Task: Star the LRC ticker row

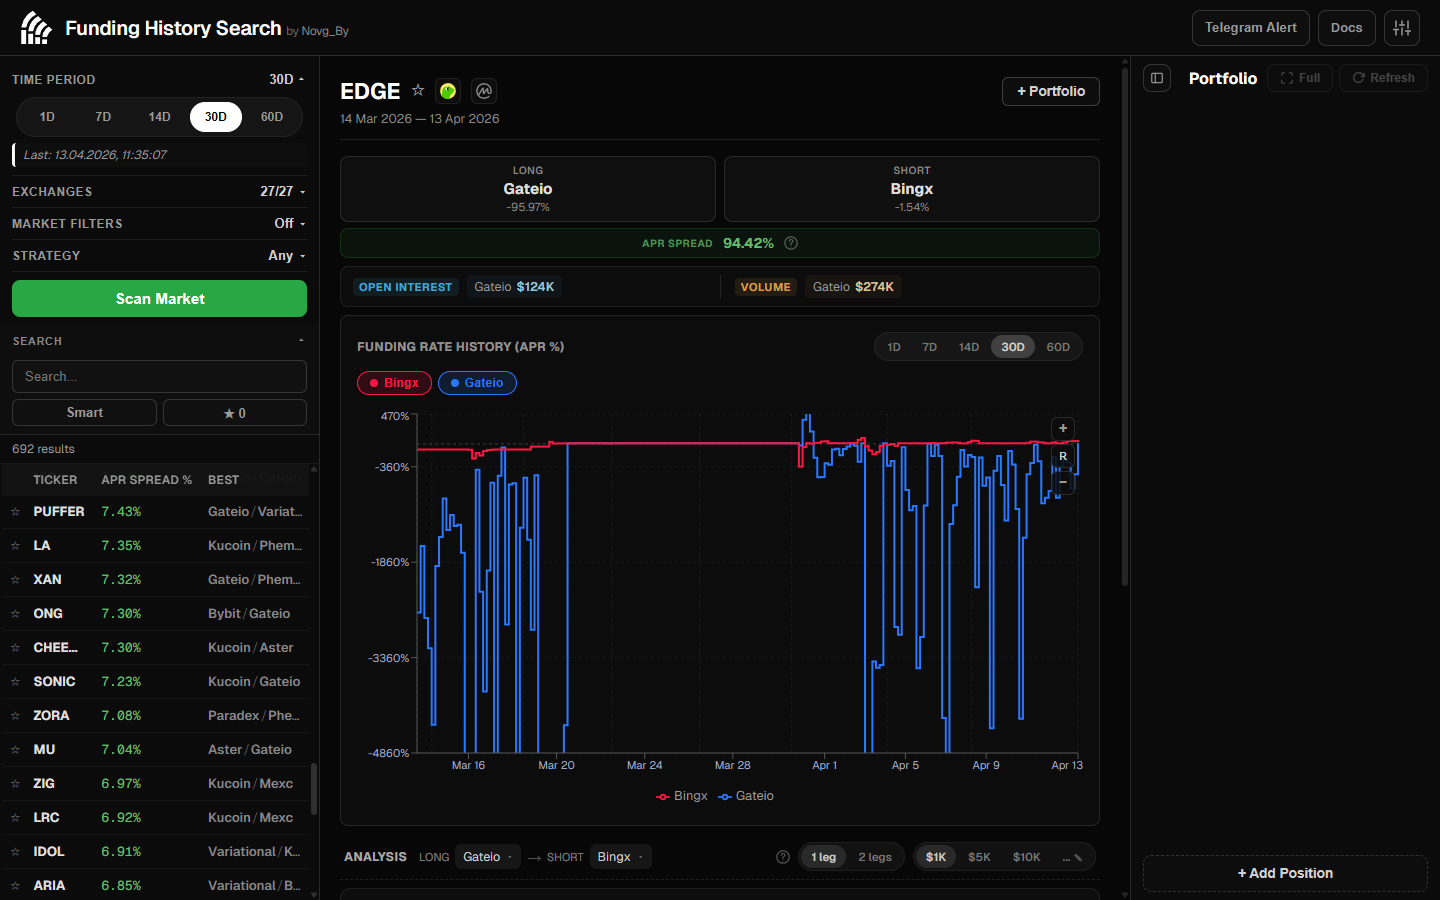Action: point(15,818)
